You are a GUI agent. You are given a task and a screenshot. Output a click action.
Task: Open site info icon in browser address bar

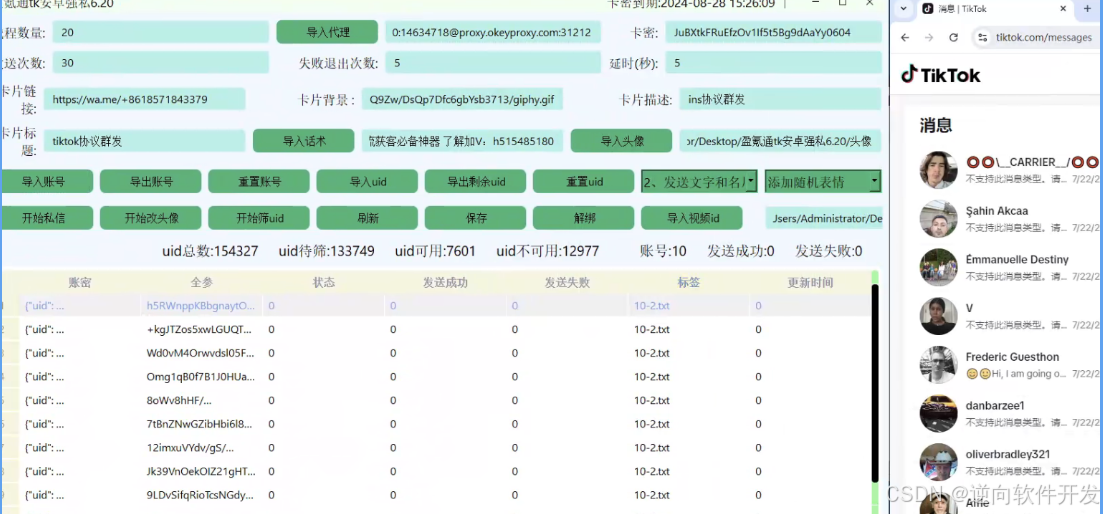(982, 37)
